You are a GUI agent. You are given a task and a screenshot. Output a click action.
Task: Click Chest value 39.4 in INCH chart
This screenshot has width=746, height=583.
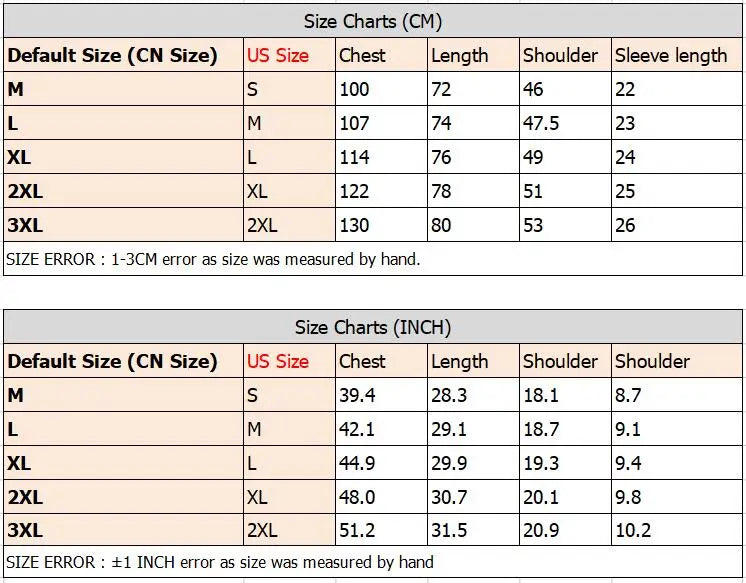pos(357,395)
